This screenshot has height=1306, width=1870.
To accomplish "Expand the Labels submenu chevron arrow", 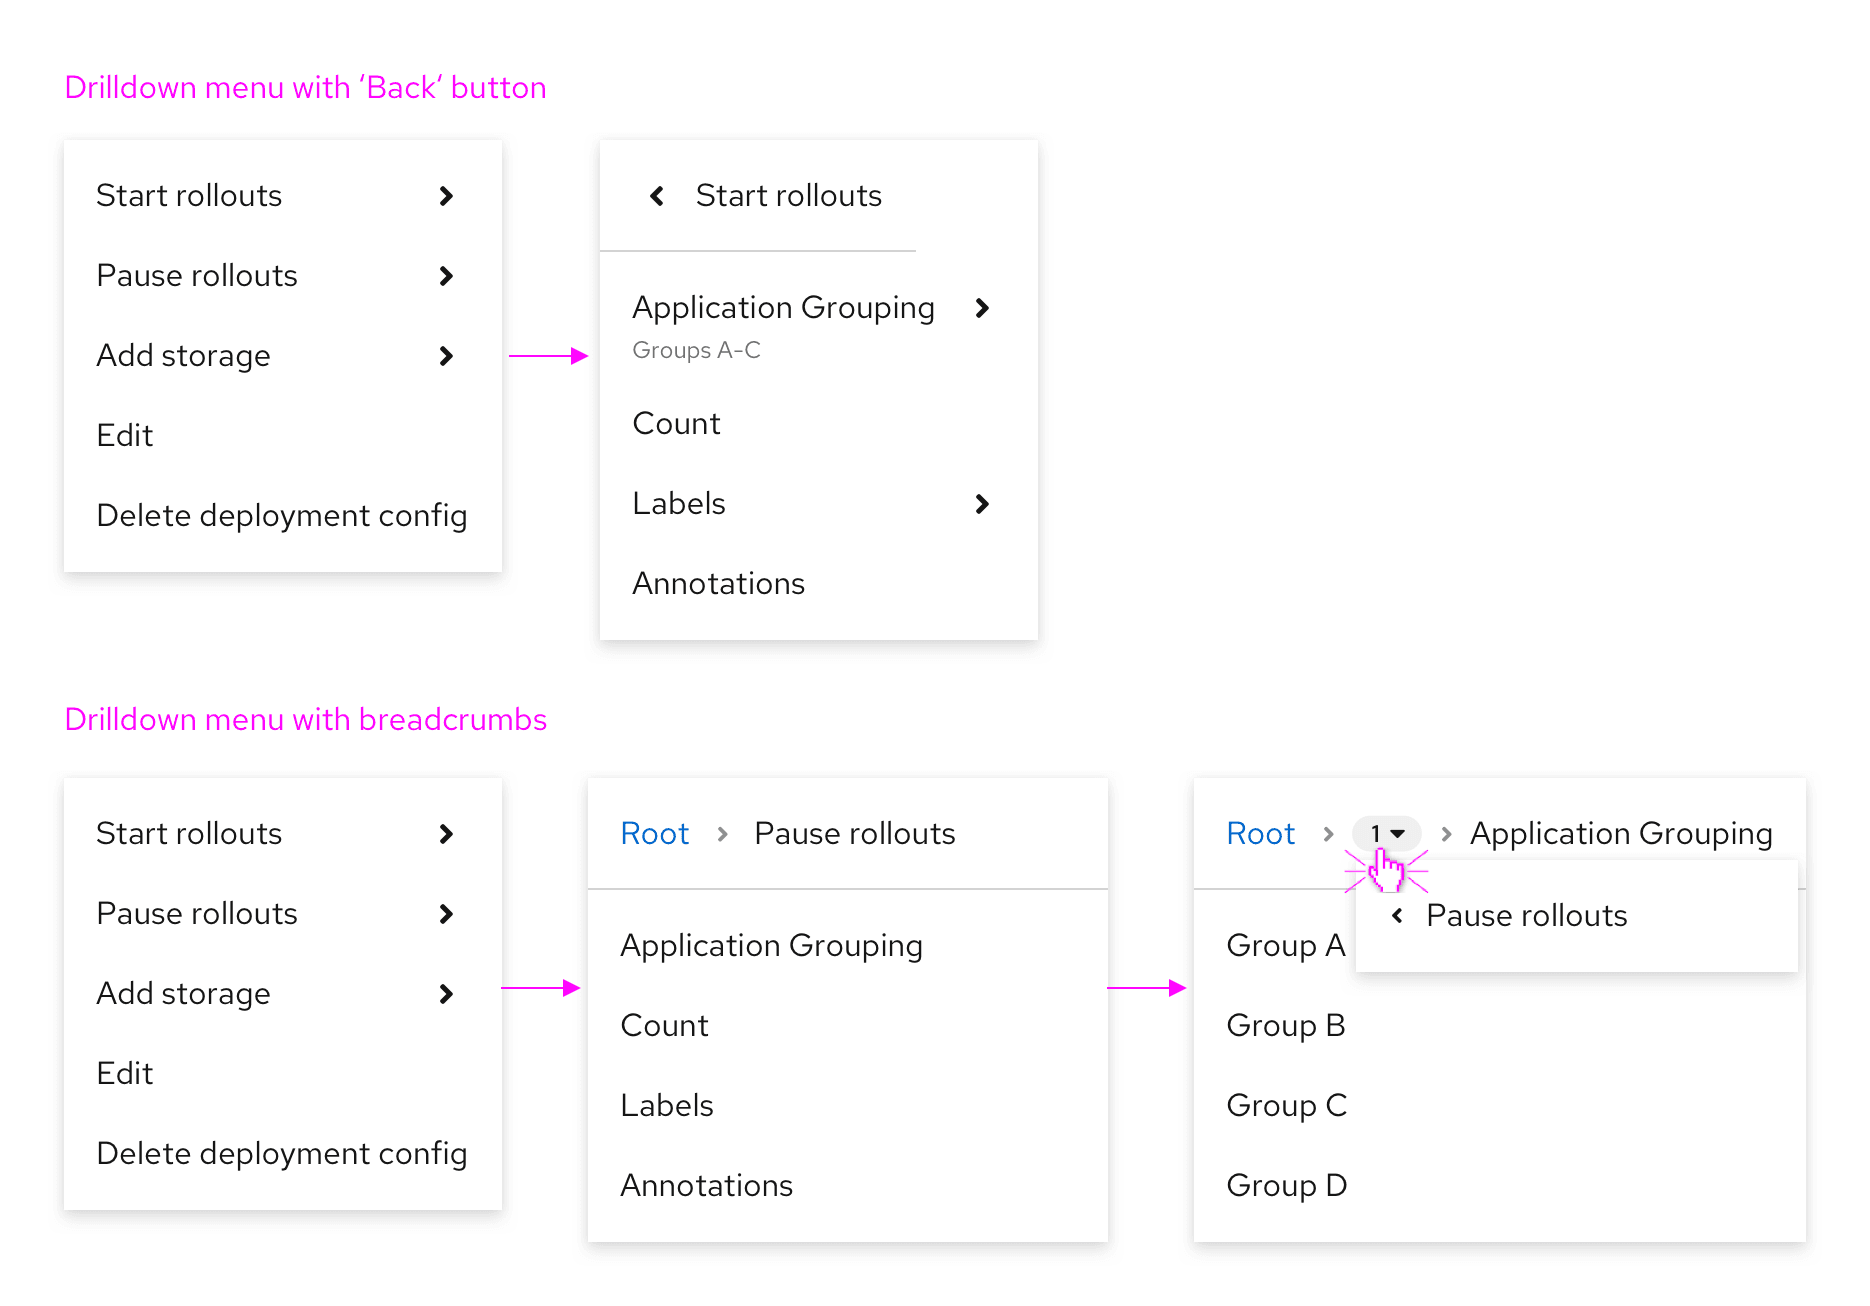I will (982, 504).
